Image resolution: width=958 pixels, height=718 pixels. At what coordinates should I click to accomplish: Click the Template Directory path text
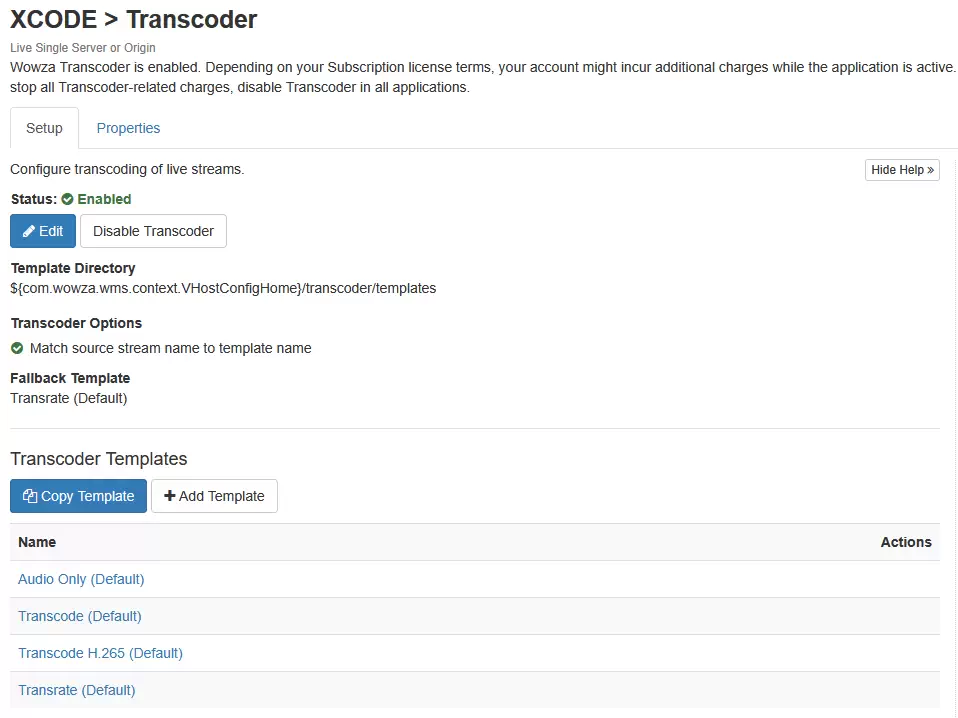click(x=223, y=288)
